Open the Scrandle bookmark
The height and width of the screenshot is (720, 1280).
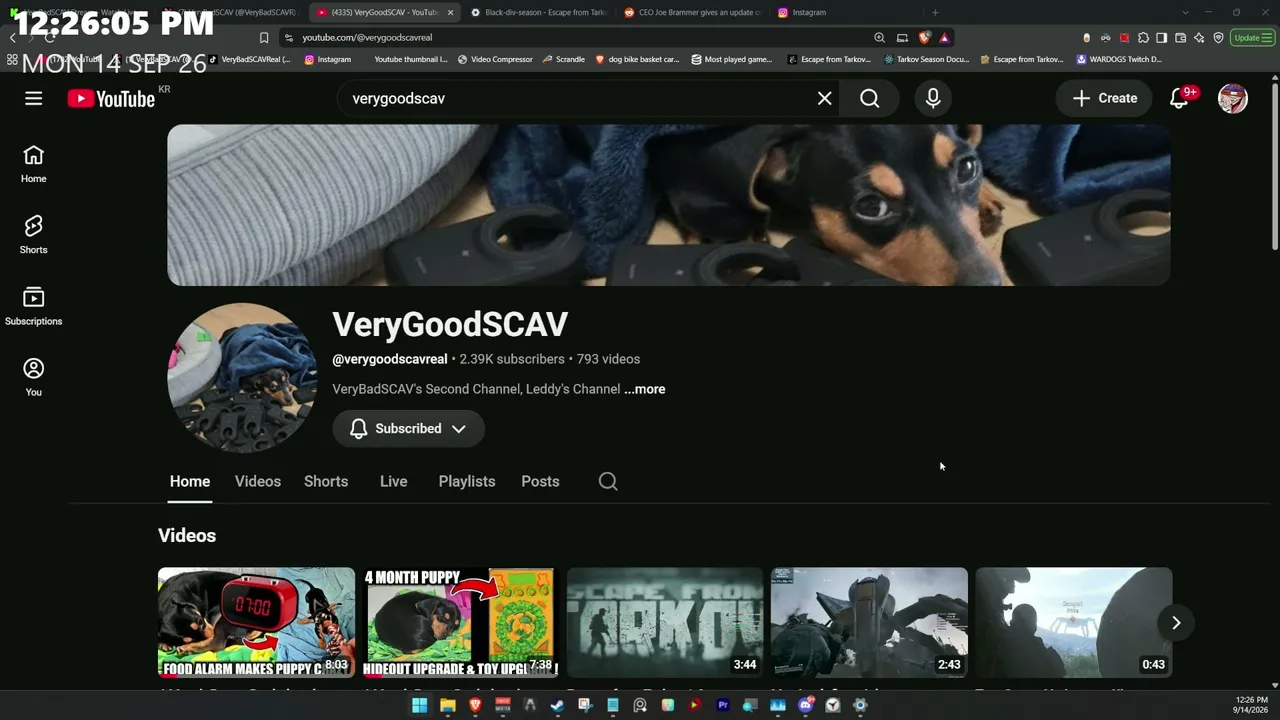point(564,59)
